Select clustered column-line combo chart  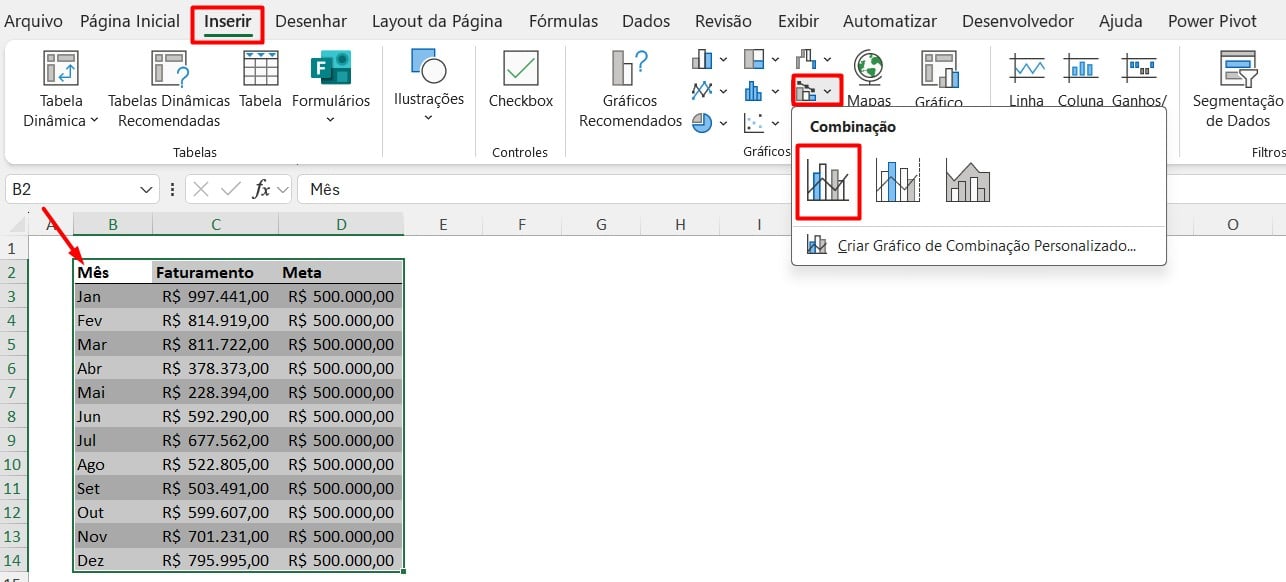pos(828,181)
